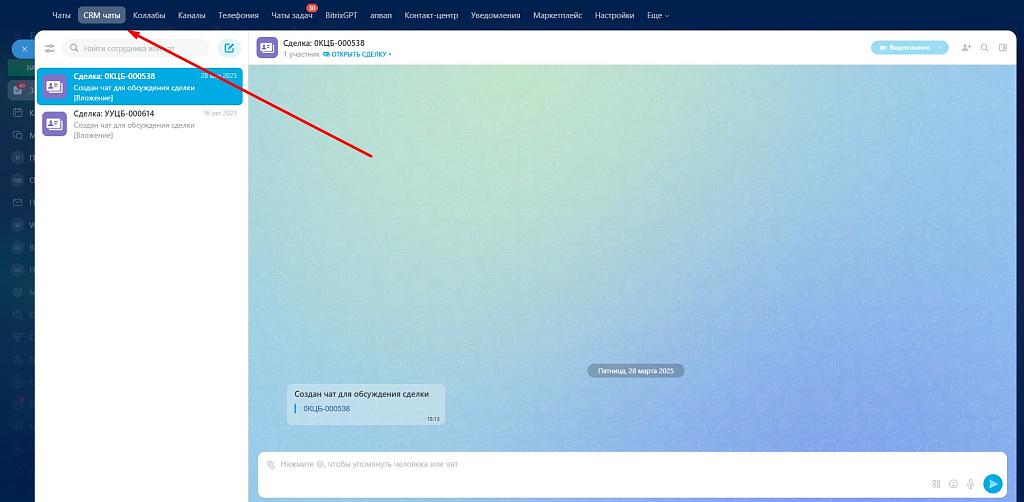Expand the Видеозвонок dropdown arrow

pyautogui.click(x=941, y=47)
